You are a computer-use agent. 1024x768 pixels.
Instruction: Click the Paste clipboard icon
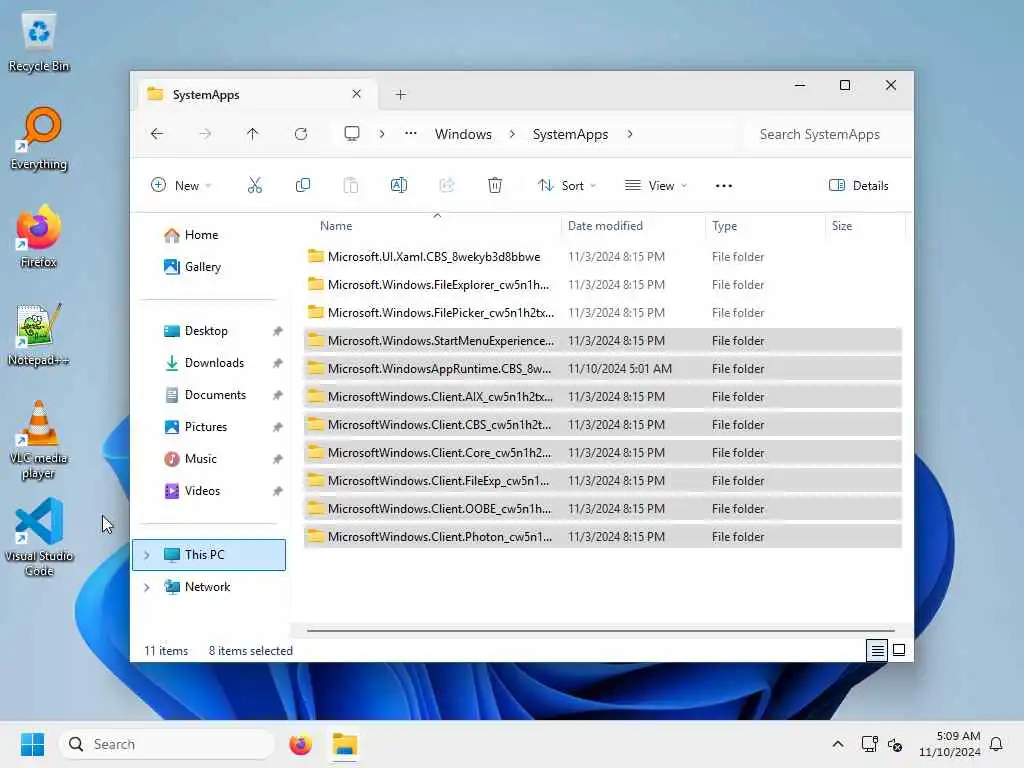[x=351, y=185]
